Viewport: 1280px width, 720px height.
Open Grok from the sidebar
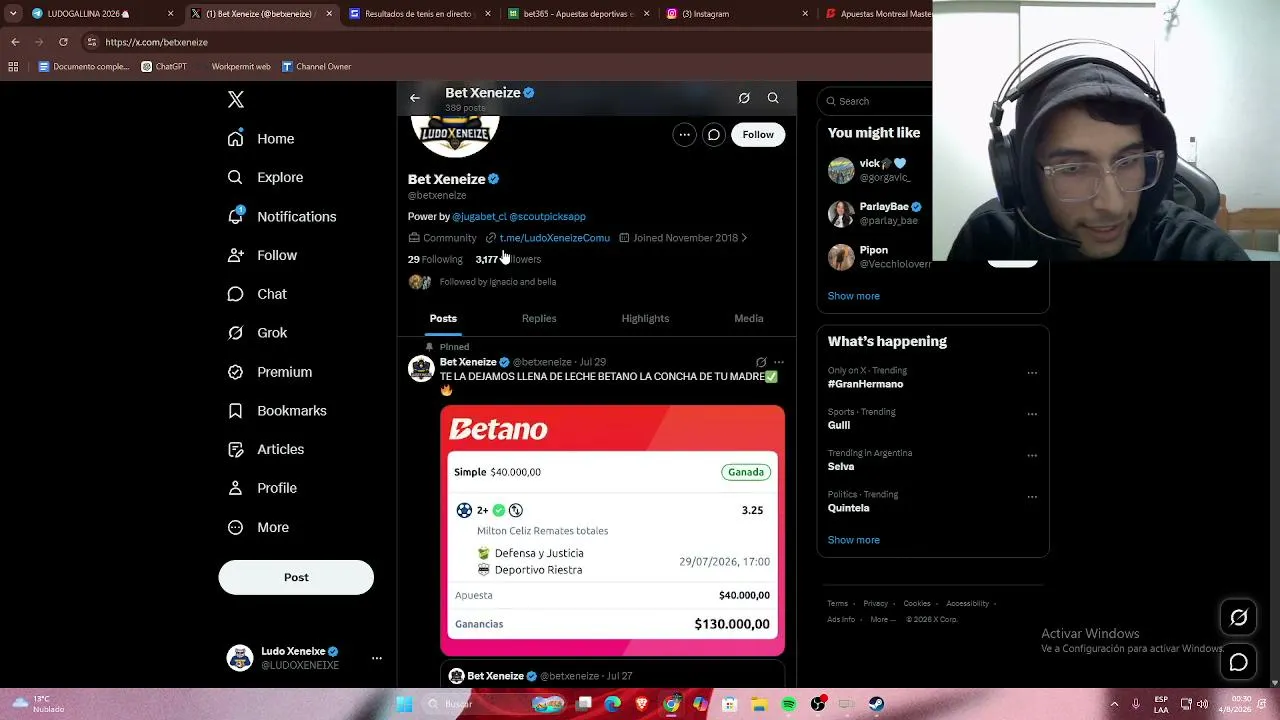click(257, 333)
